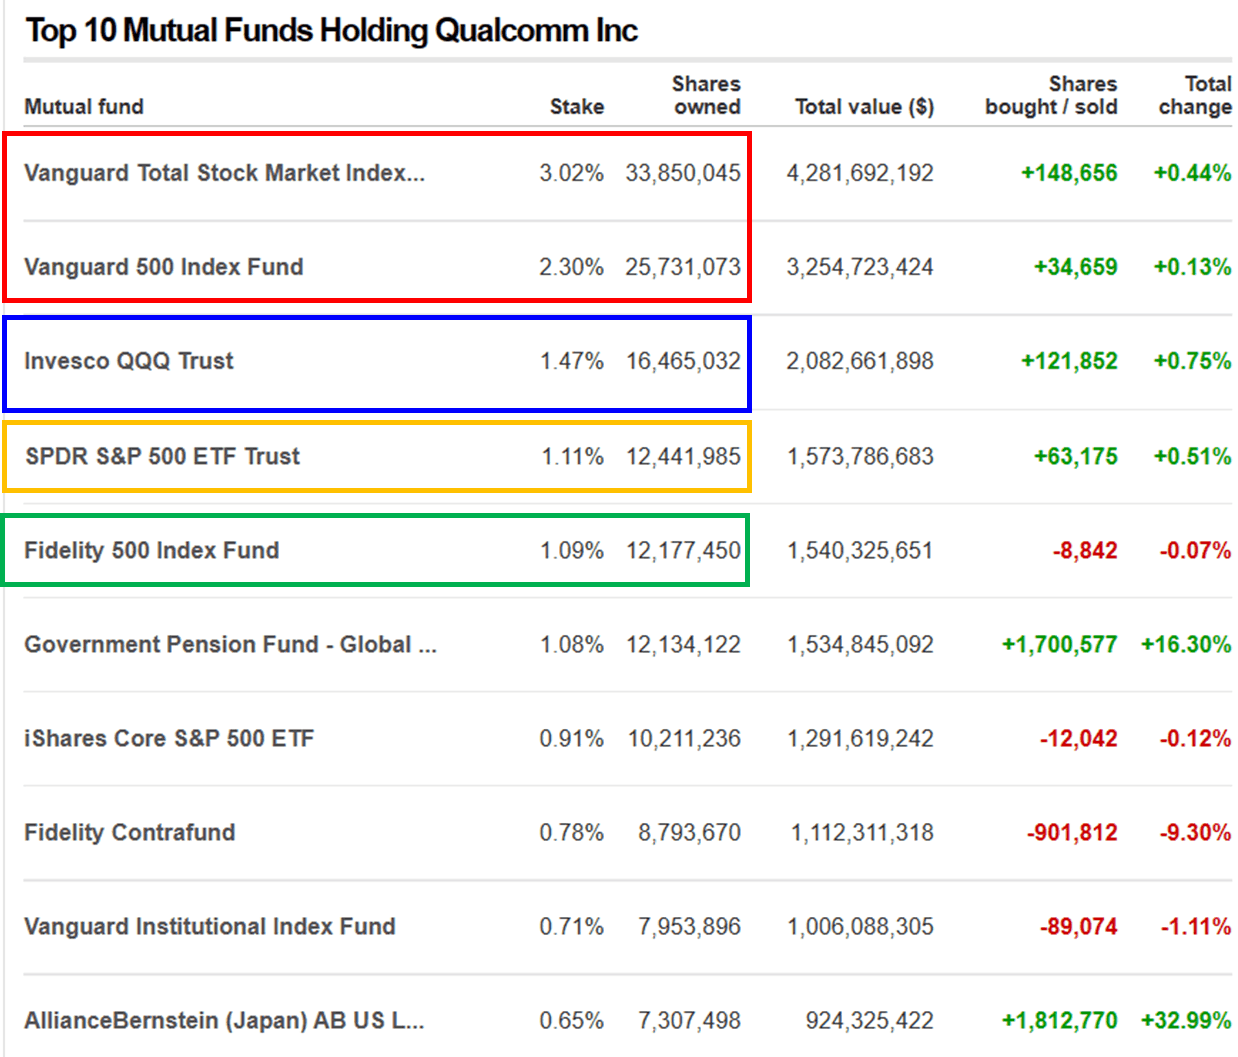The width and height of the screenshot is (1238, 1057).
Task: Open SPDR S&P 500 ETF Trust
Action: click(x=163, y=456)
